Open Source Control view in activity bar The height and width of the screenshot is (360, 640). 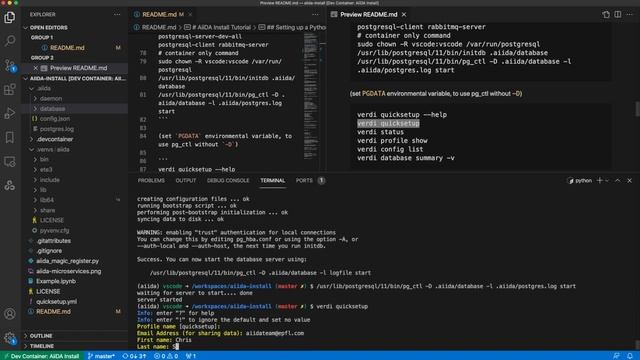(9, 65)
